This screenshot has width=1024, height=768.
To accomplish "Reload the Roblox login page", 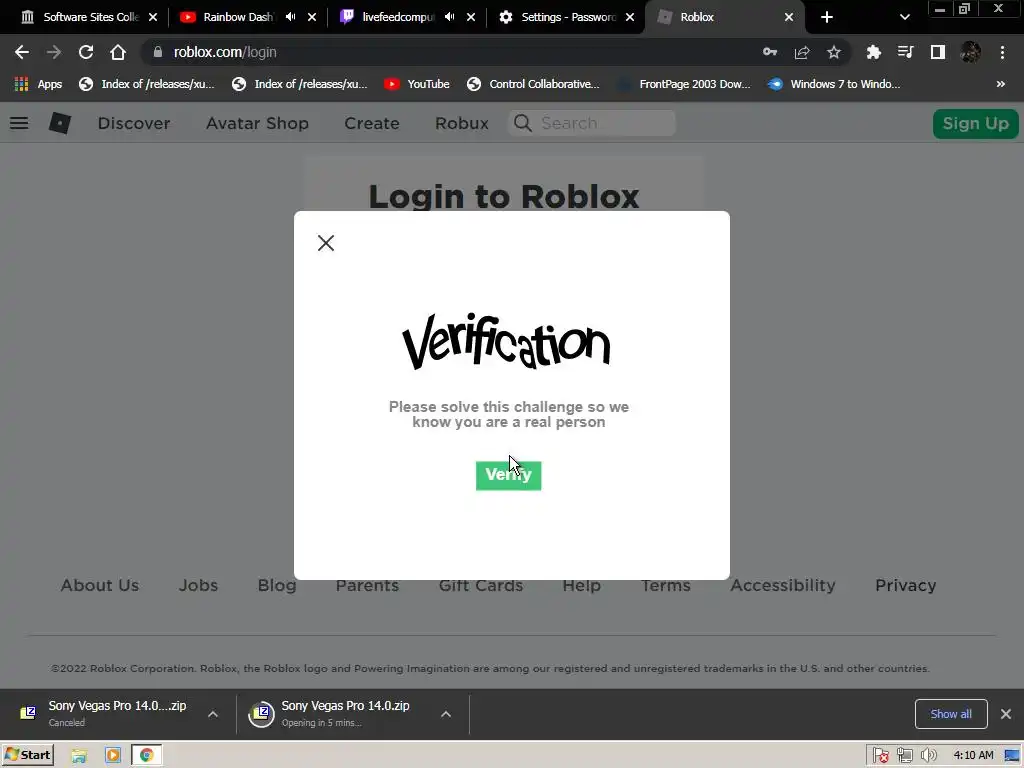I will 86,52.
